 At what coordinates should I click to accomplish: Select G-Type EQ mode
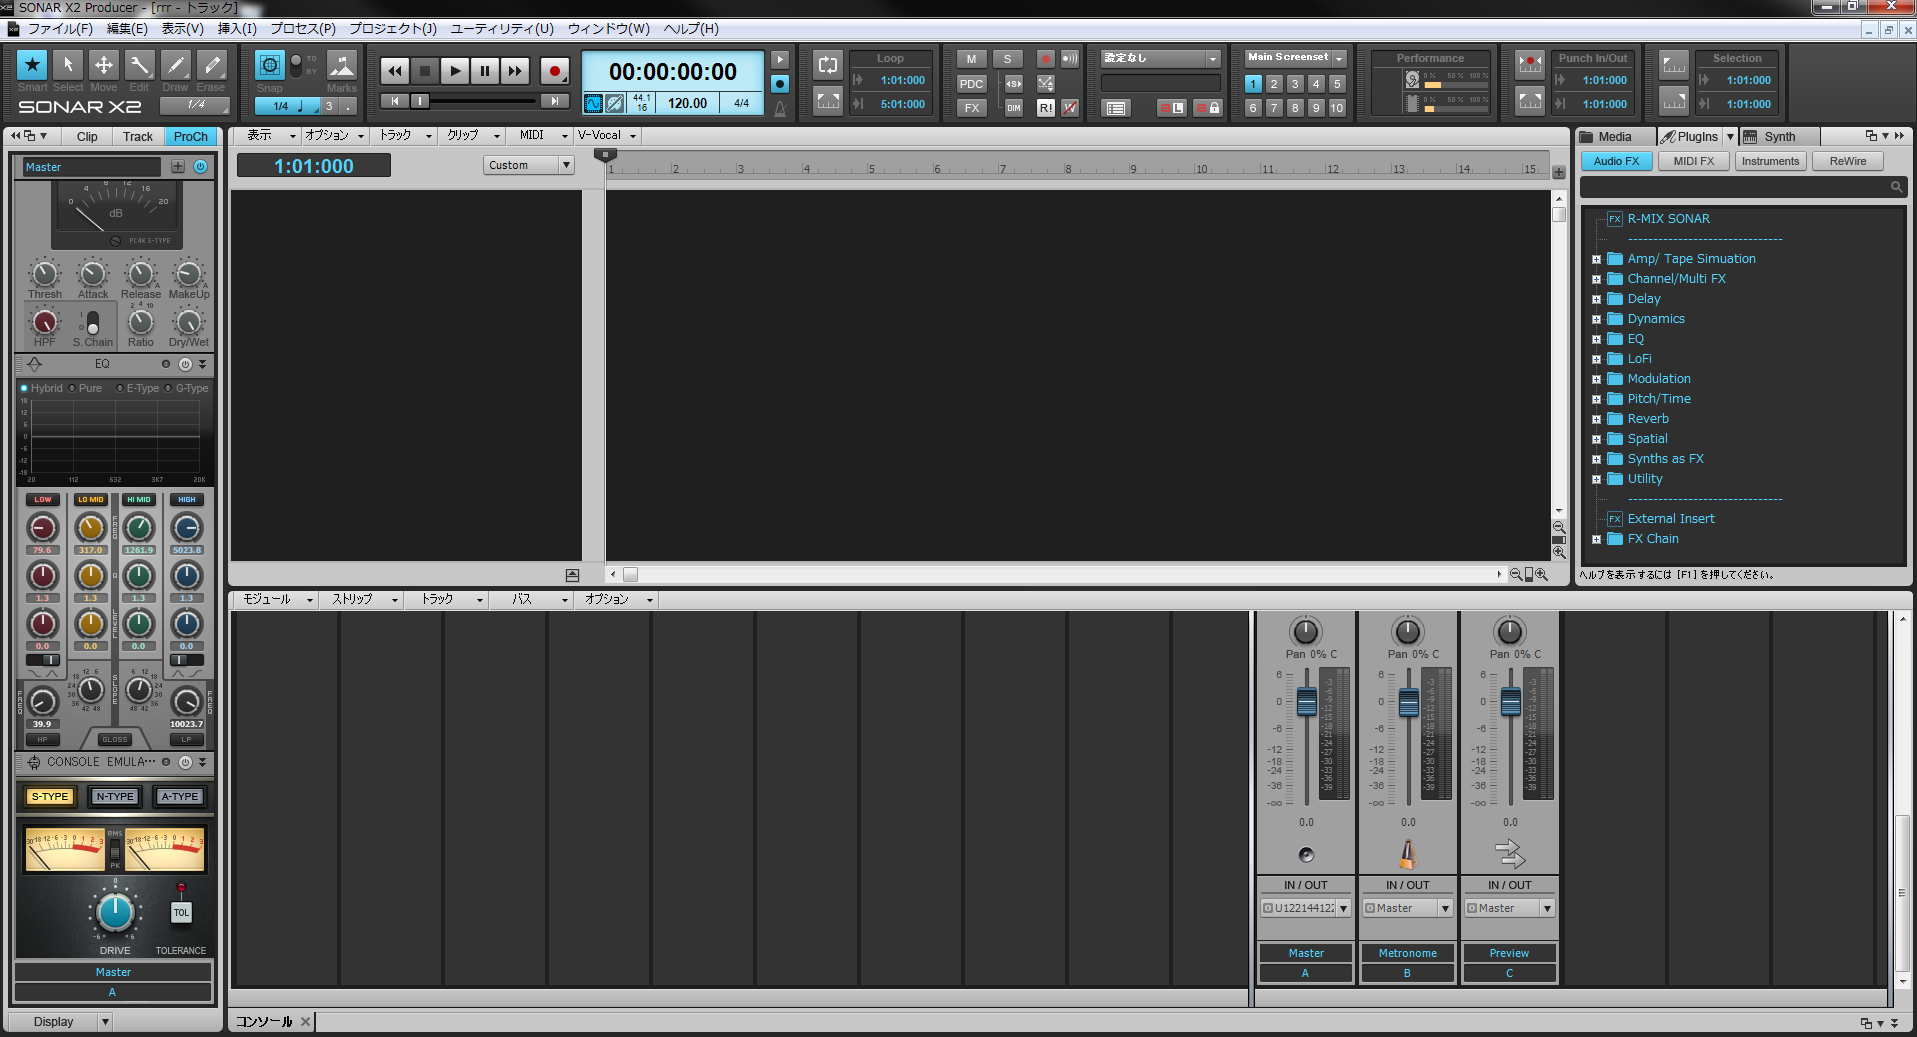(x=187, y=388)
